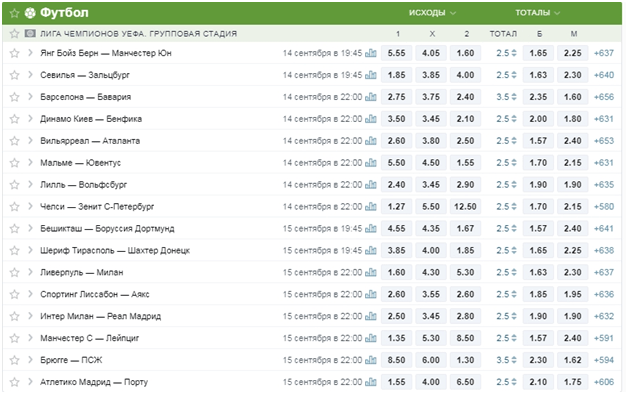Expand the Брюгге — ПСЖ row chevron

pyautogui.click(x=30, y=360)
